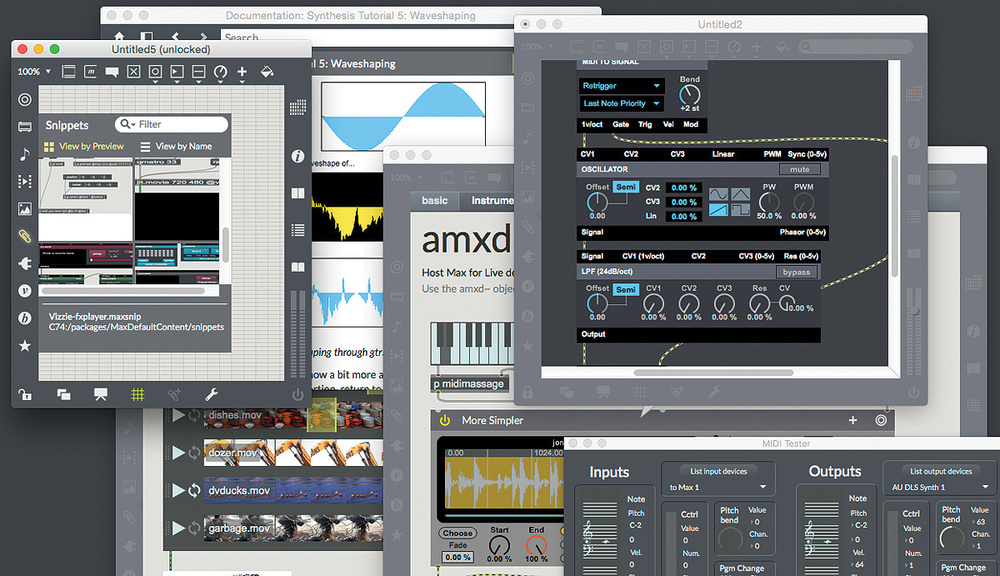Open the Retrigger dropdown
This screenshot has width=1000, height=576.
pyautogui.click(x=621, y=86)
